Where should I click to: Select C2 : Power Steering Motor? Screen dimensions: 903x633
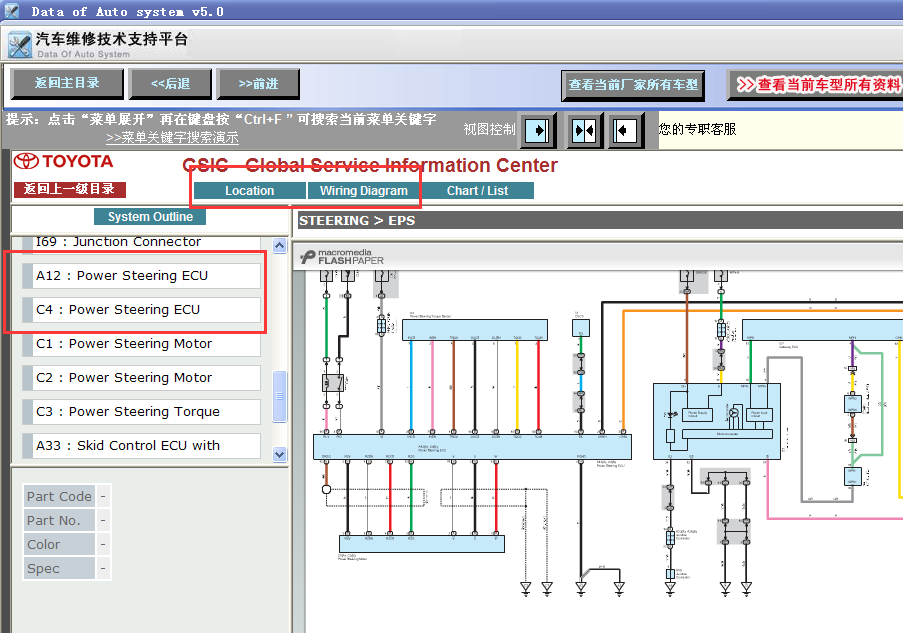[x=141, y=377]
